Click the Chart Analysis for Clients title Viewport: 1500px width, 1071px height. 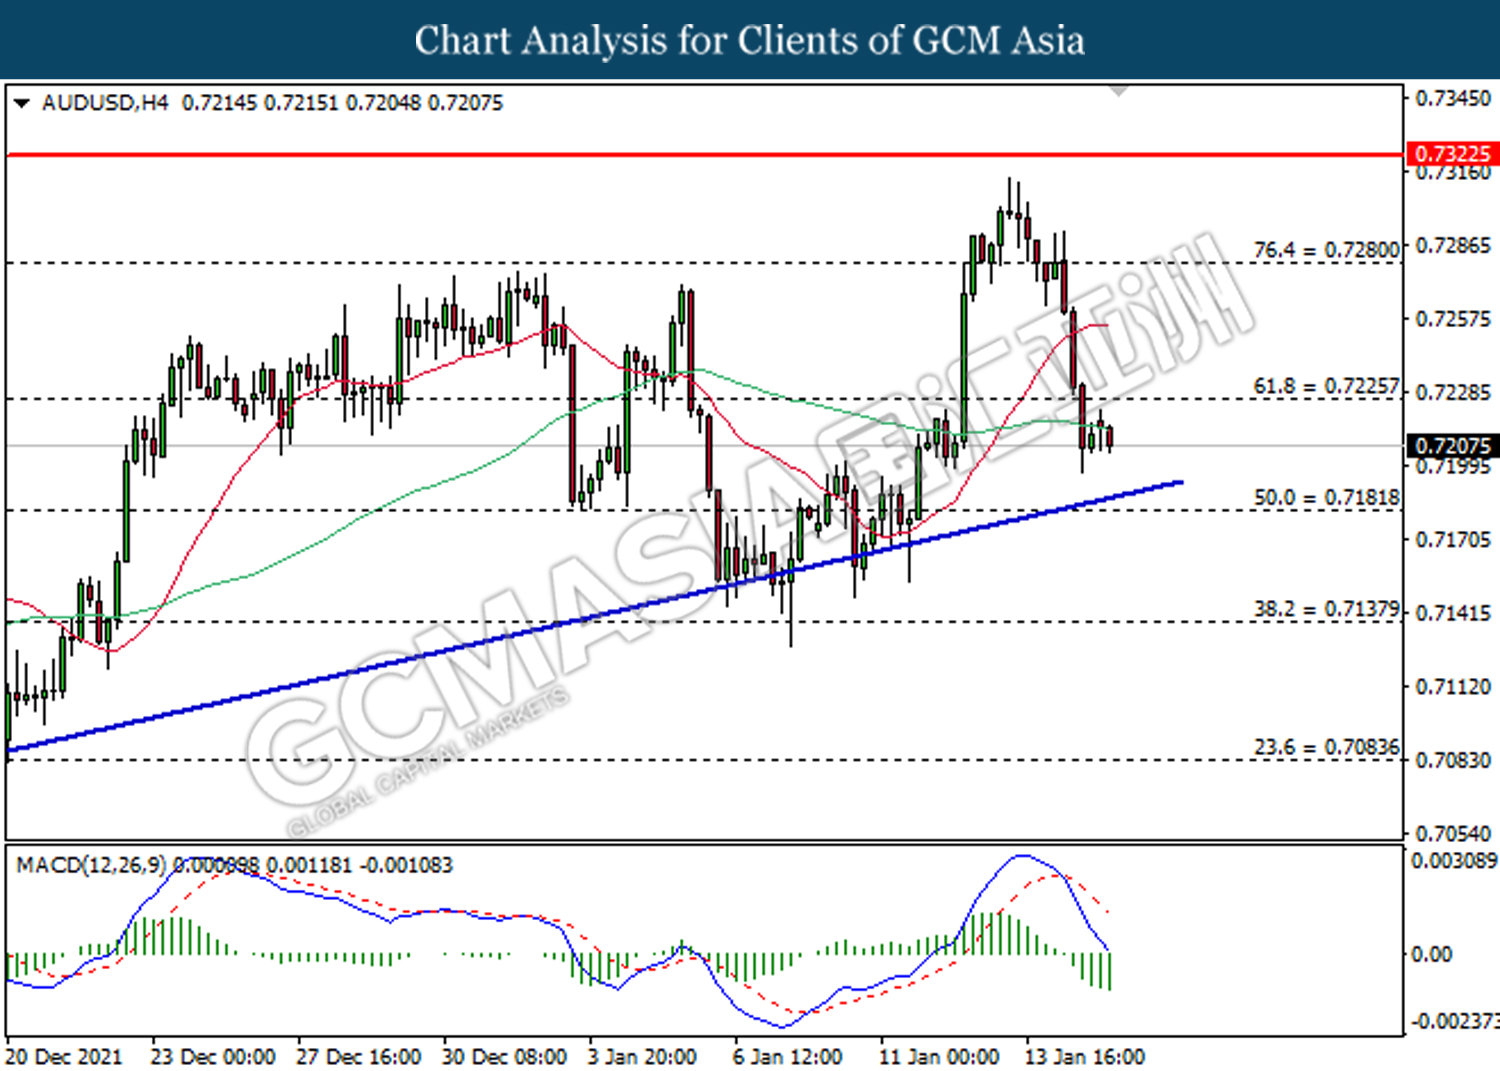750,40
